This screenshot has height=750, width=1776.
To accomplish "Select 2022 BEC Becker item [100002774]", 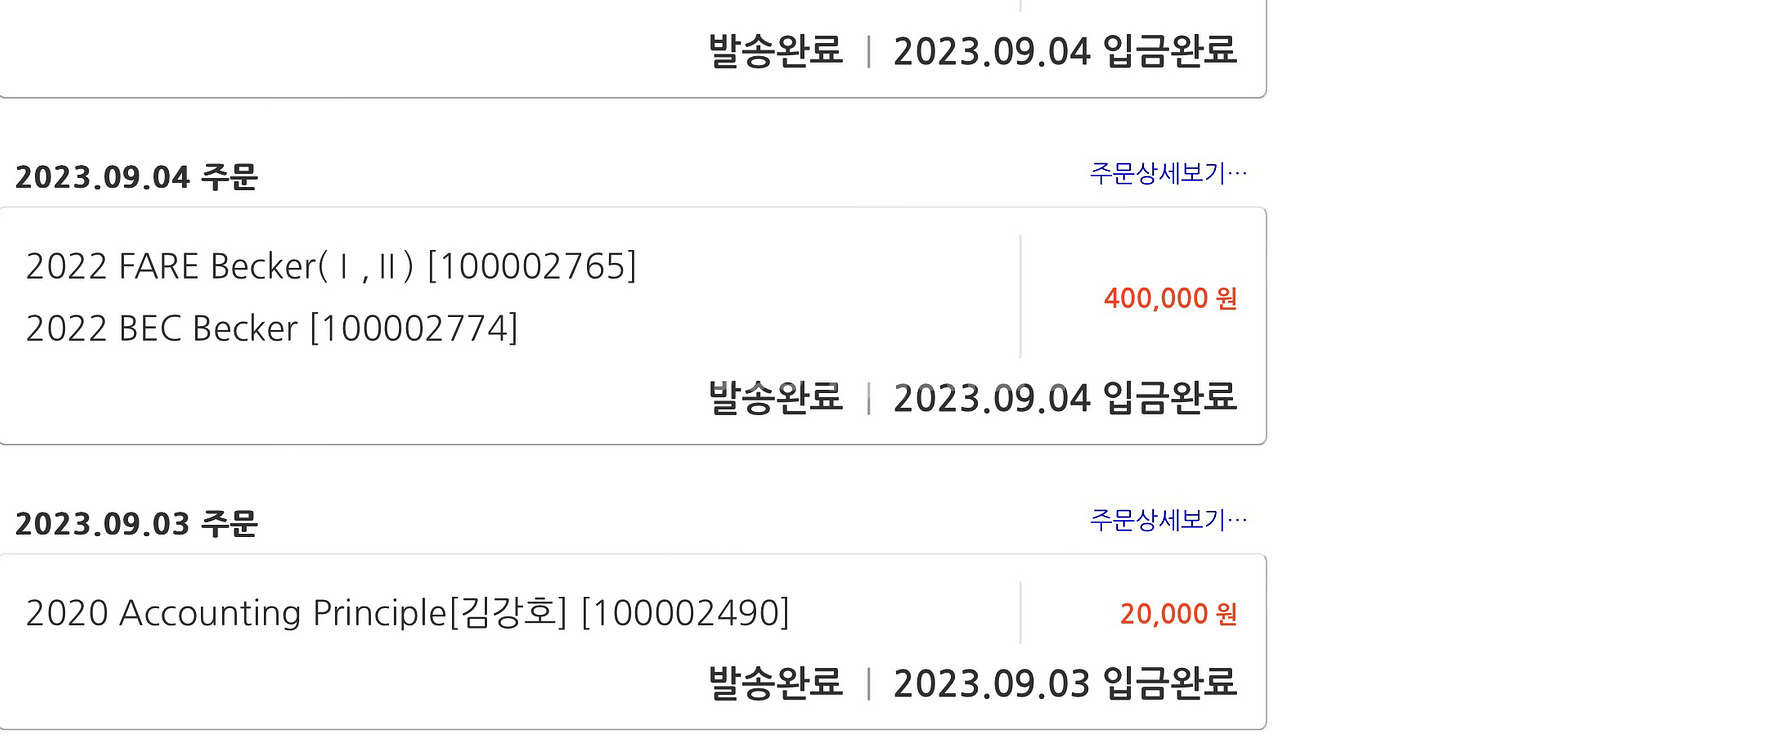I will click(272, 329).
